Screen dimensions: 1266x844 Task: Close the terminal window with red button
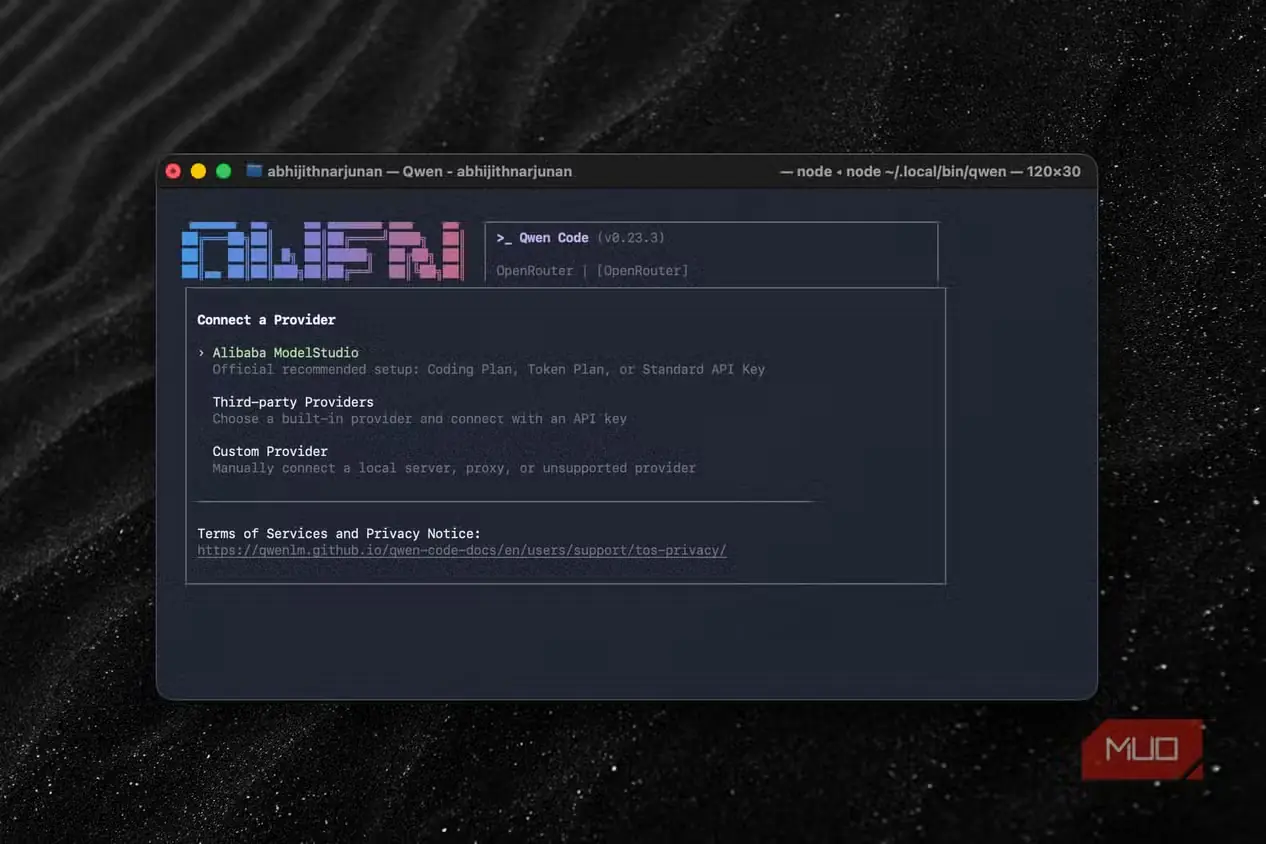click(x=173, y=171)
